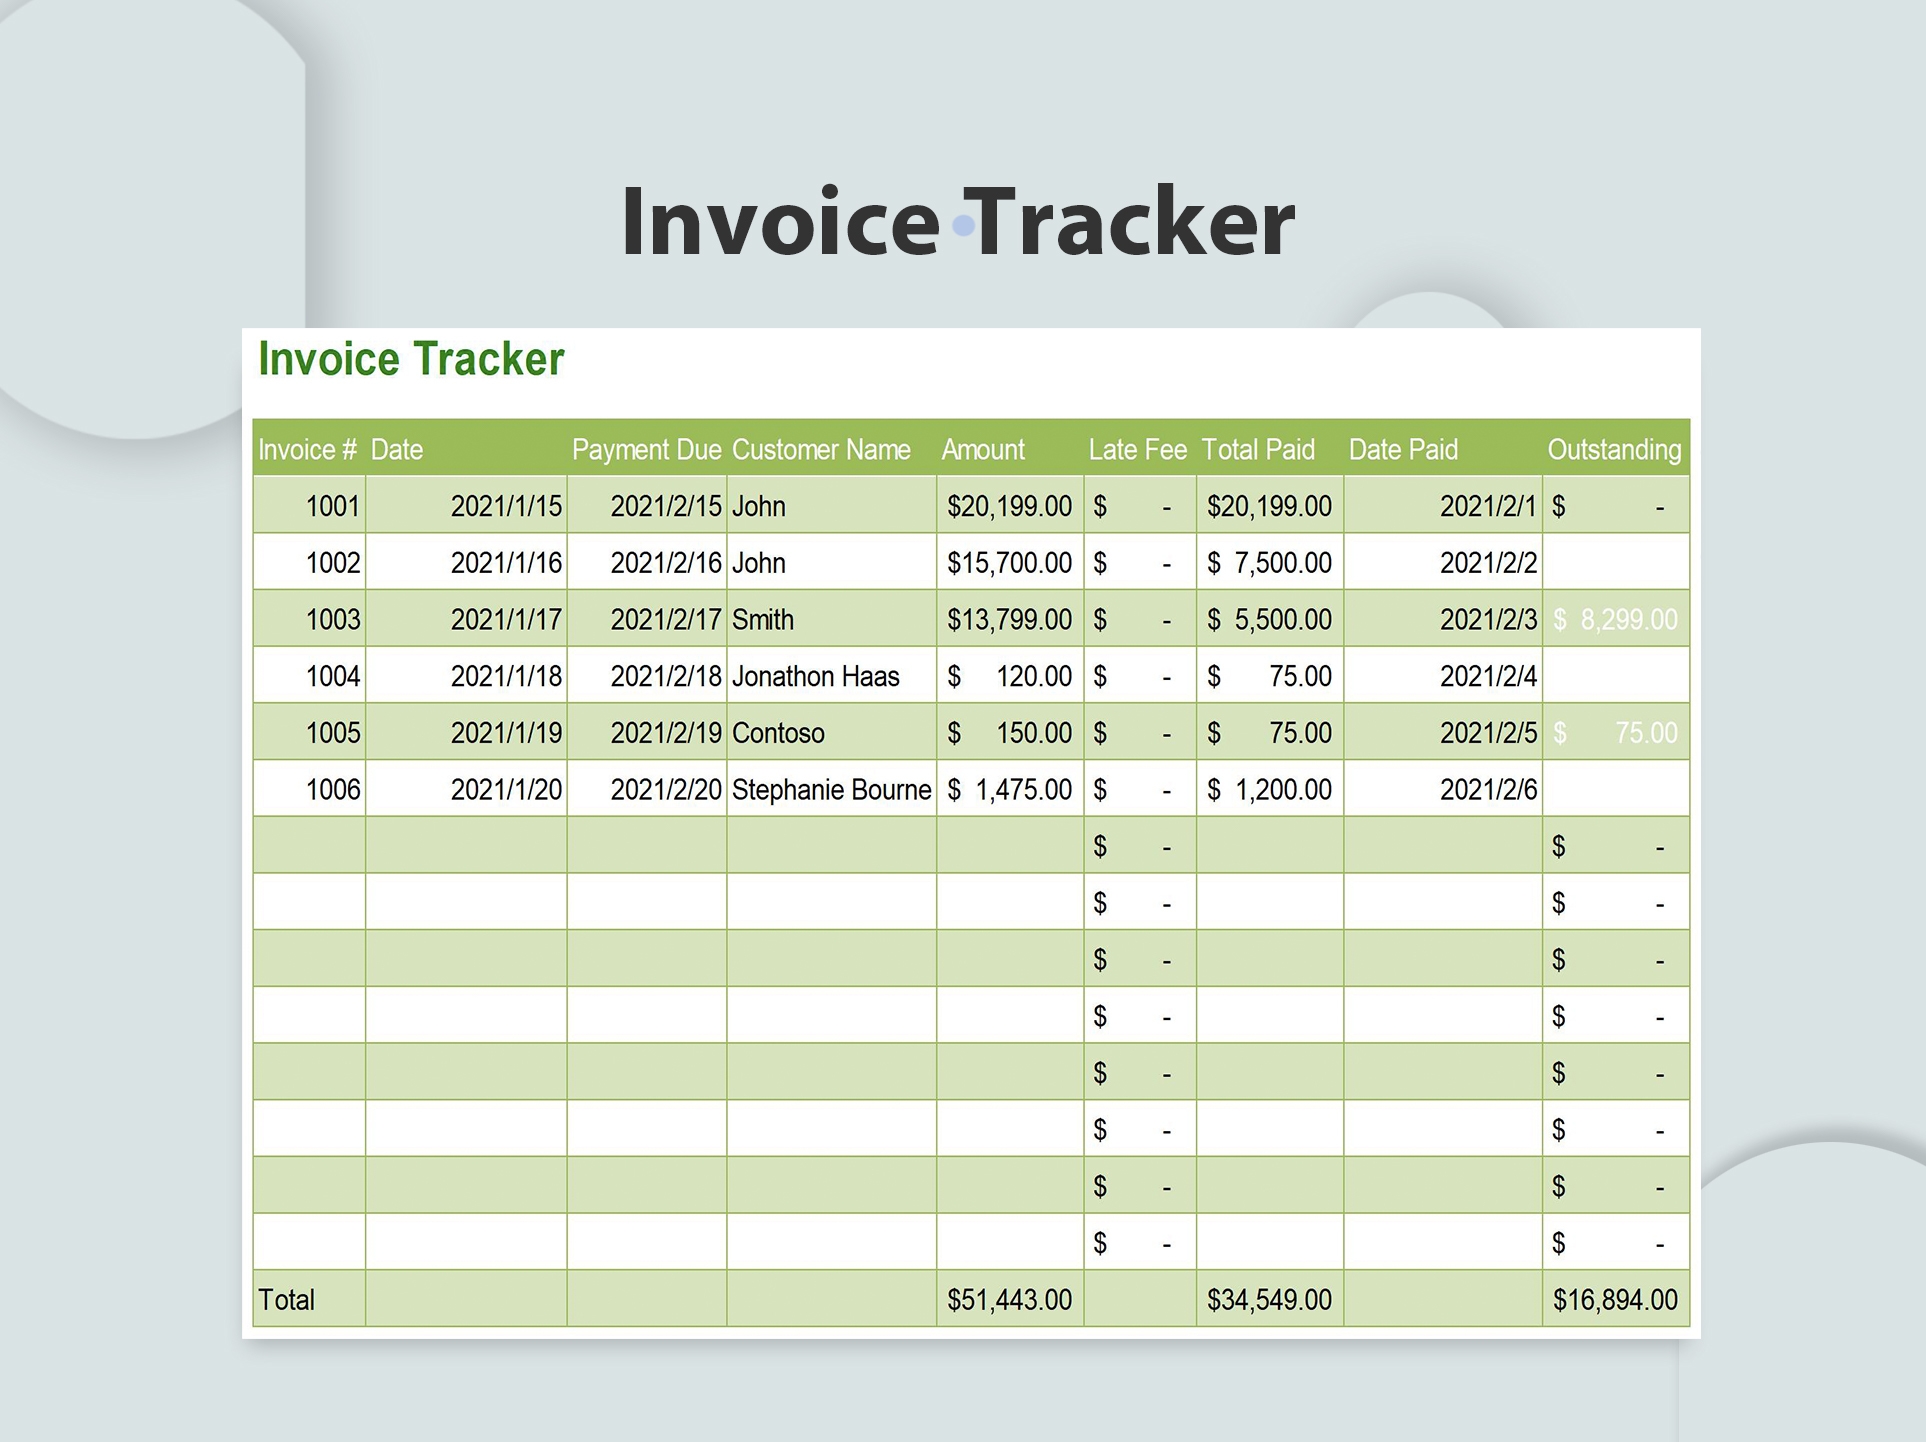The height and width of the screenshot is (1442, 1926).
Task: Select the Total Paid column header
Action: pyautogui.click(x=1258, y=449)
